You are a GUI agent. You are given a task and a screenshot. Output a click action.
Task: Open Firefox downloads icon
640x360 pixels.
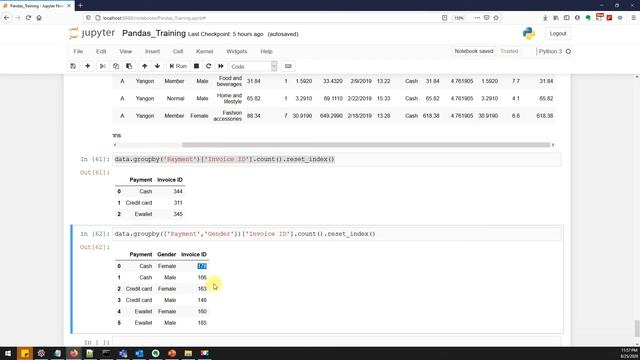coord(545,18)
